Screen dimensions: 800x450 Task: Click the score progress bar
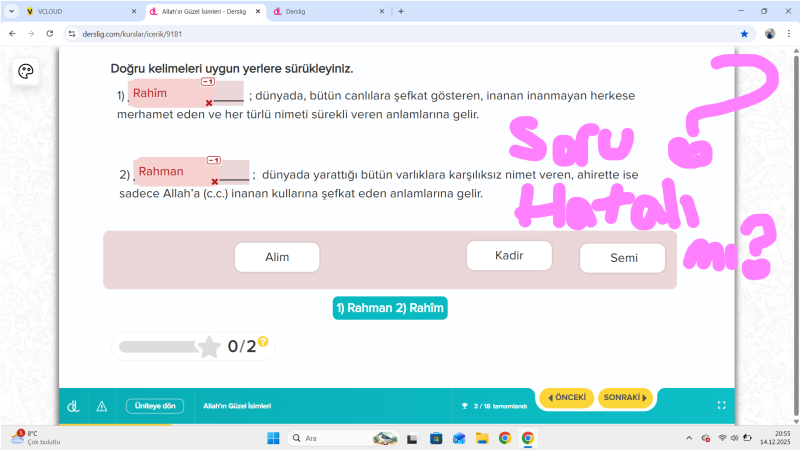tap(159, 347)
